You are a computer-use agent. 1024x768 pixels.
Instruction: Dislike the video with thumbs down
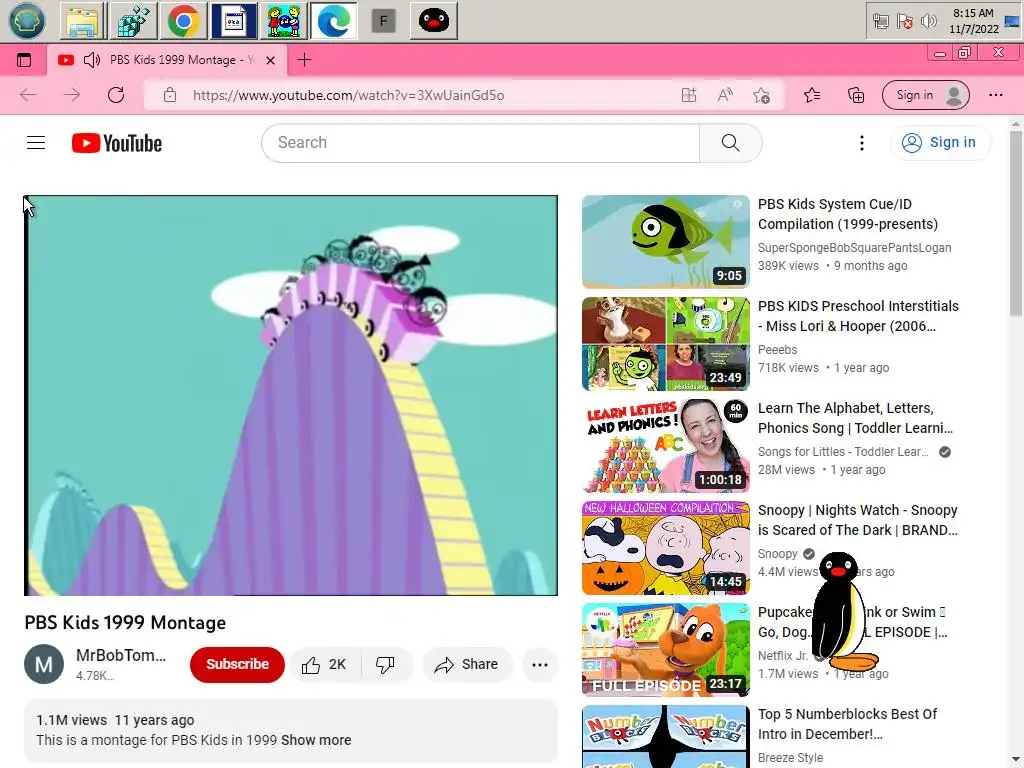click(x=386, y=665)
